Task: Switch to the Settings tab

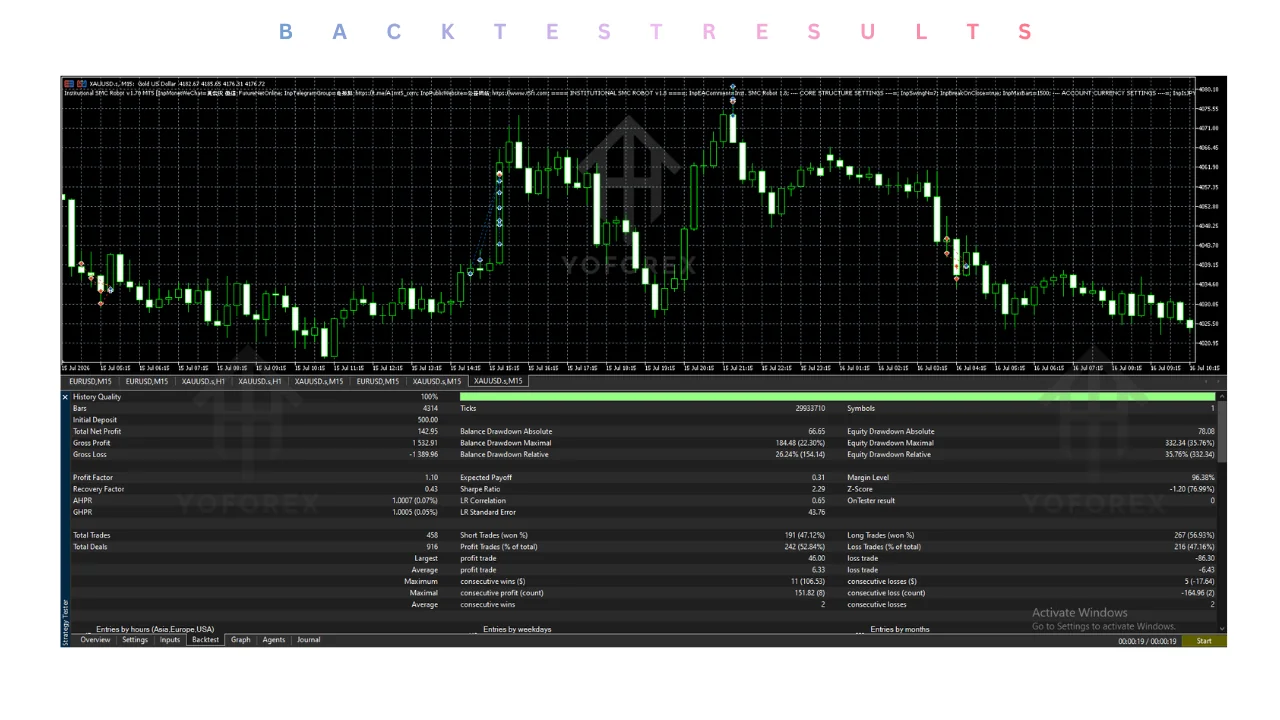Action: 135,640
